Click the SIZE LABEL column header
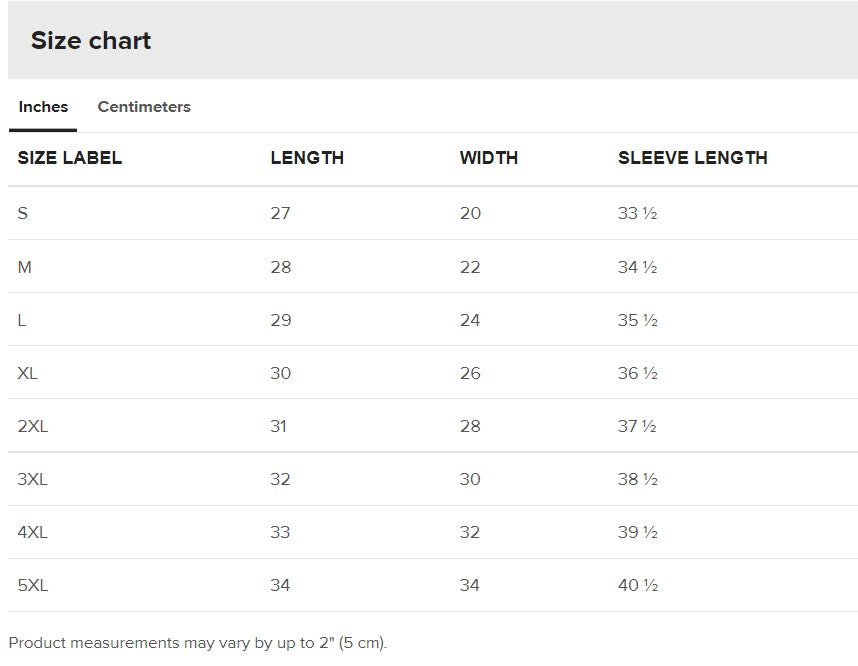The height and width of the screenshot is (666, 858). [70, 158]
